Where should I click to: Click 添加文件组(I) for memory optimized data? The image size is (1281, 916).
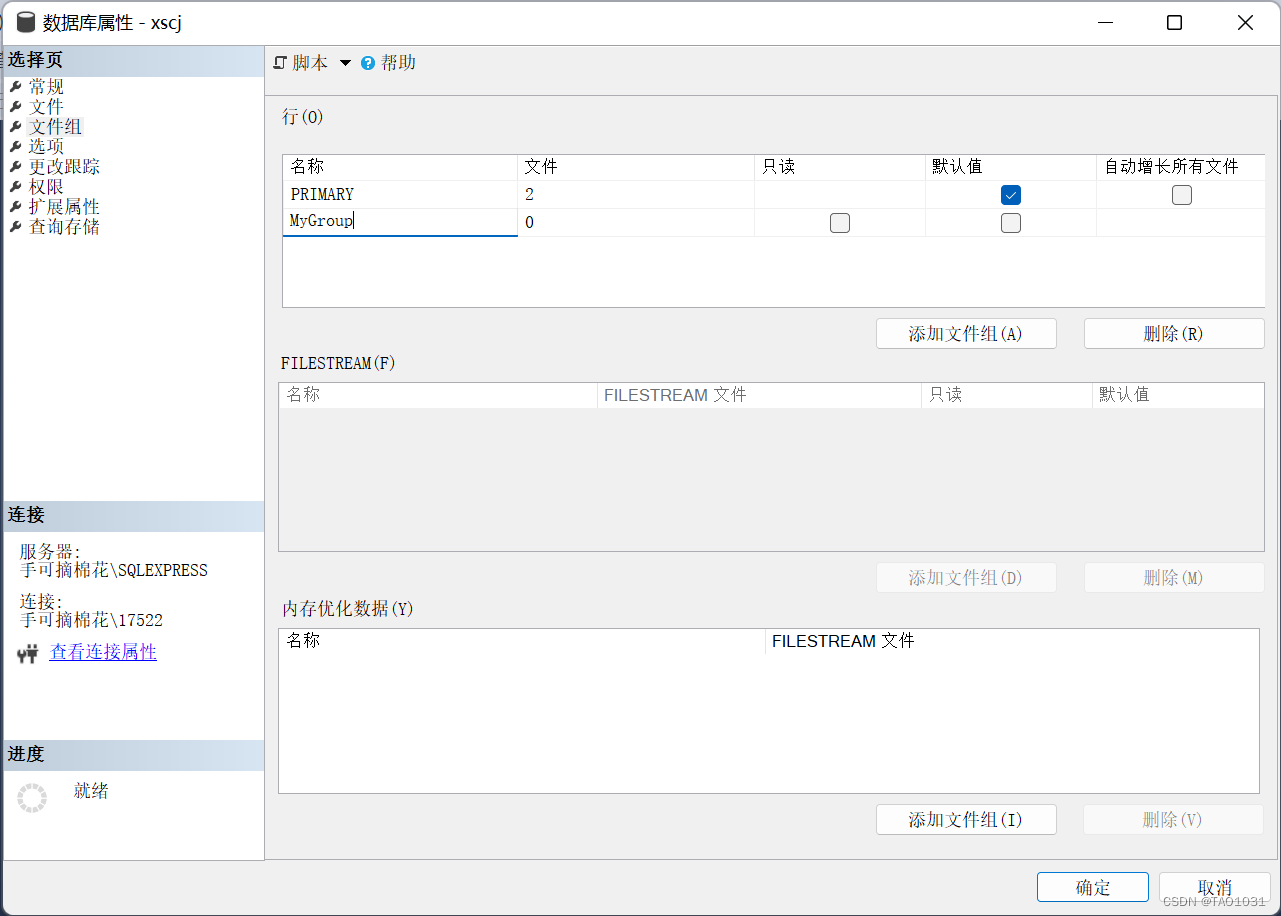(966, 820)
